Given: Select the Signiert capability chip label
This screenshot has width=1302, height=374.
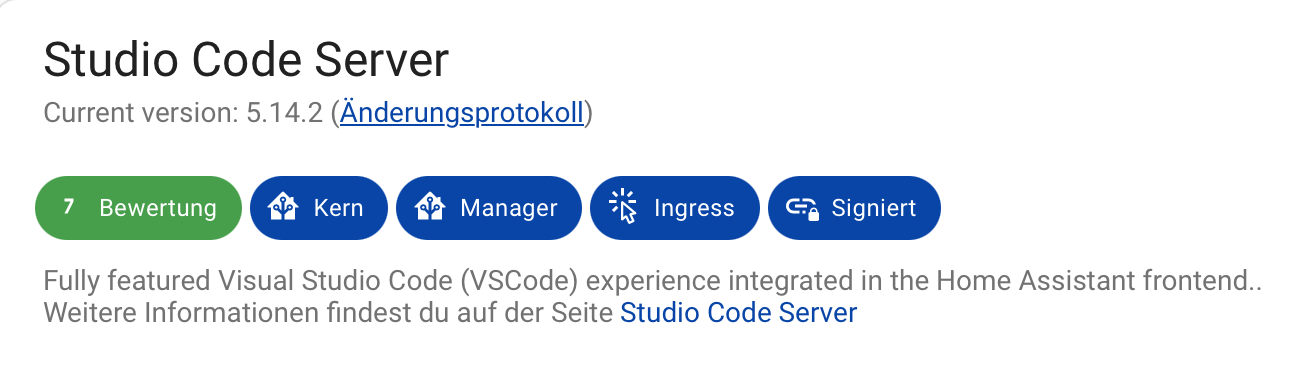Looking at the screenshot, I should (874, 208).
